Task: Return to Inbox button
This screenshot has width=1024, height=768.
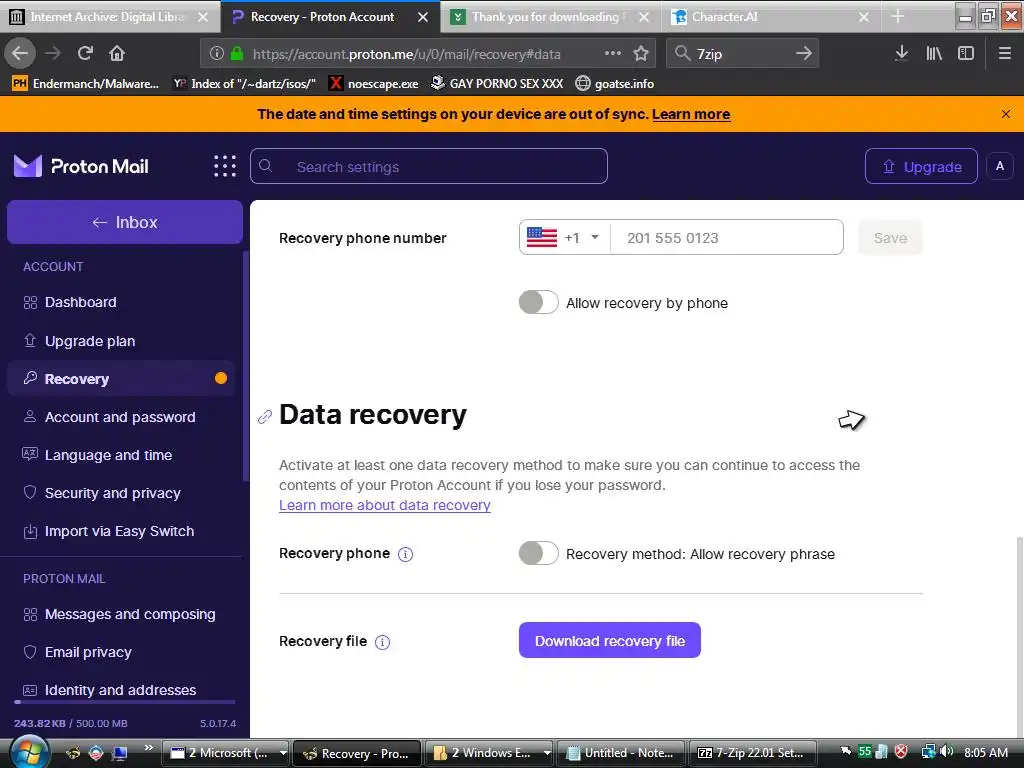Action: (125, 222)
